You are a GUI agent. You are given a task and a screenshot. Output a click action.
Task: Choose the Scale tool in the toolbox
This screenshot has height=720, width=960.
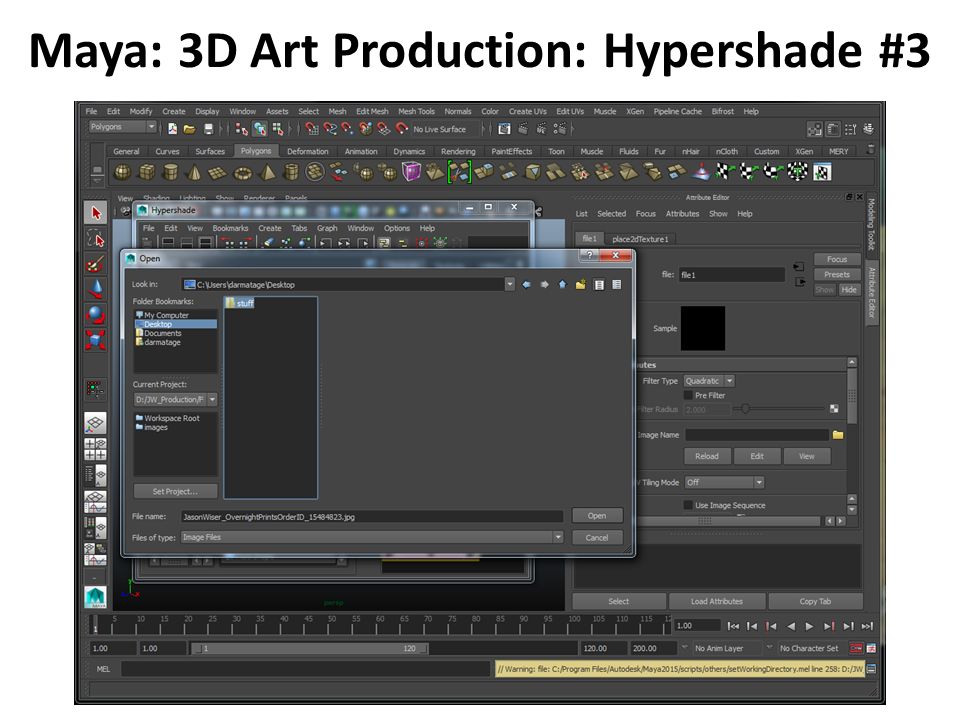pyautogui.click(x=96, y=339)
